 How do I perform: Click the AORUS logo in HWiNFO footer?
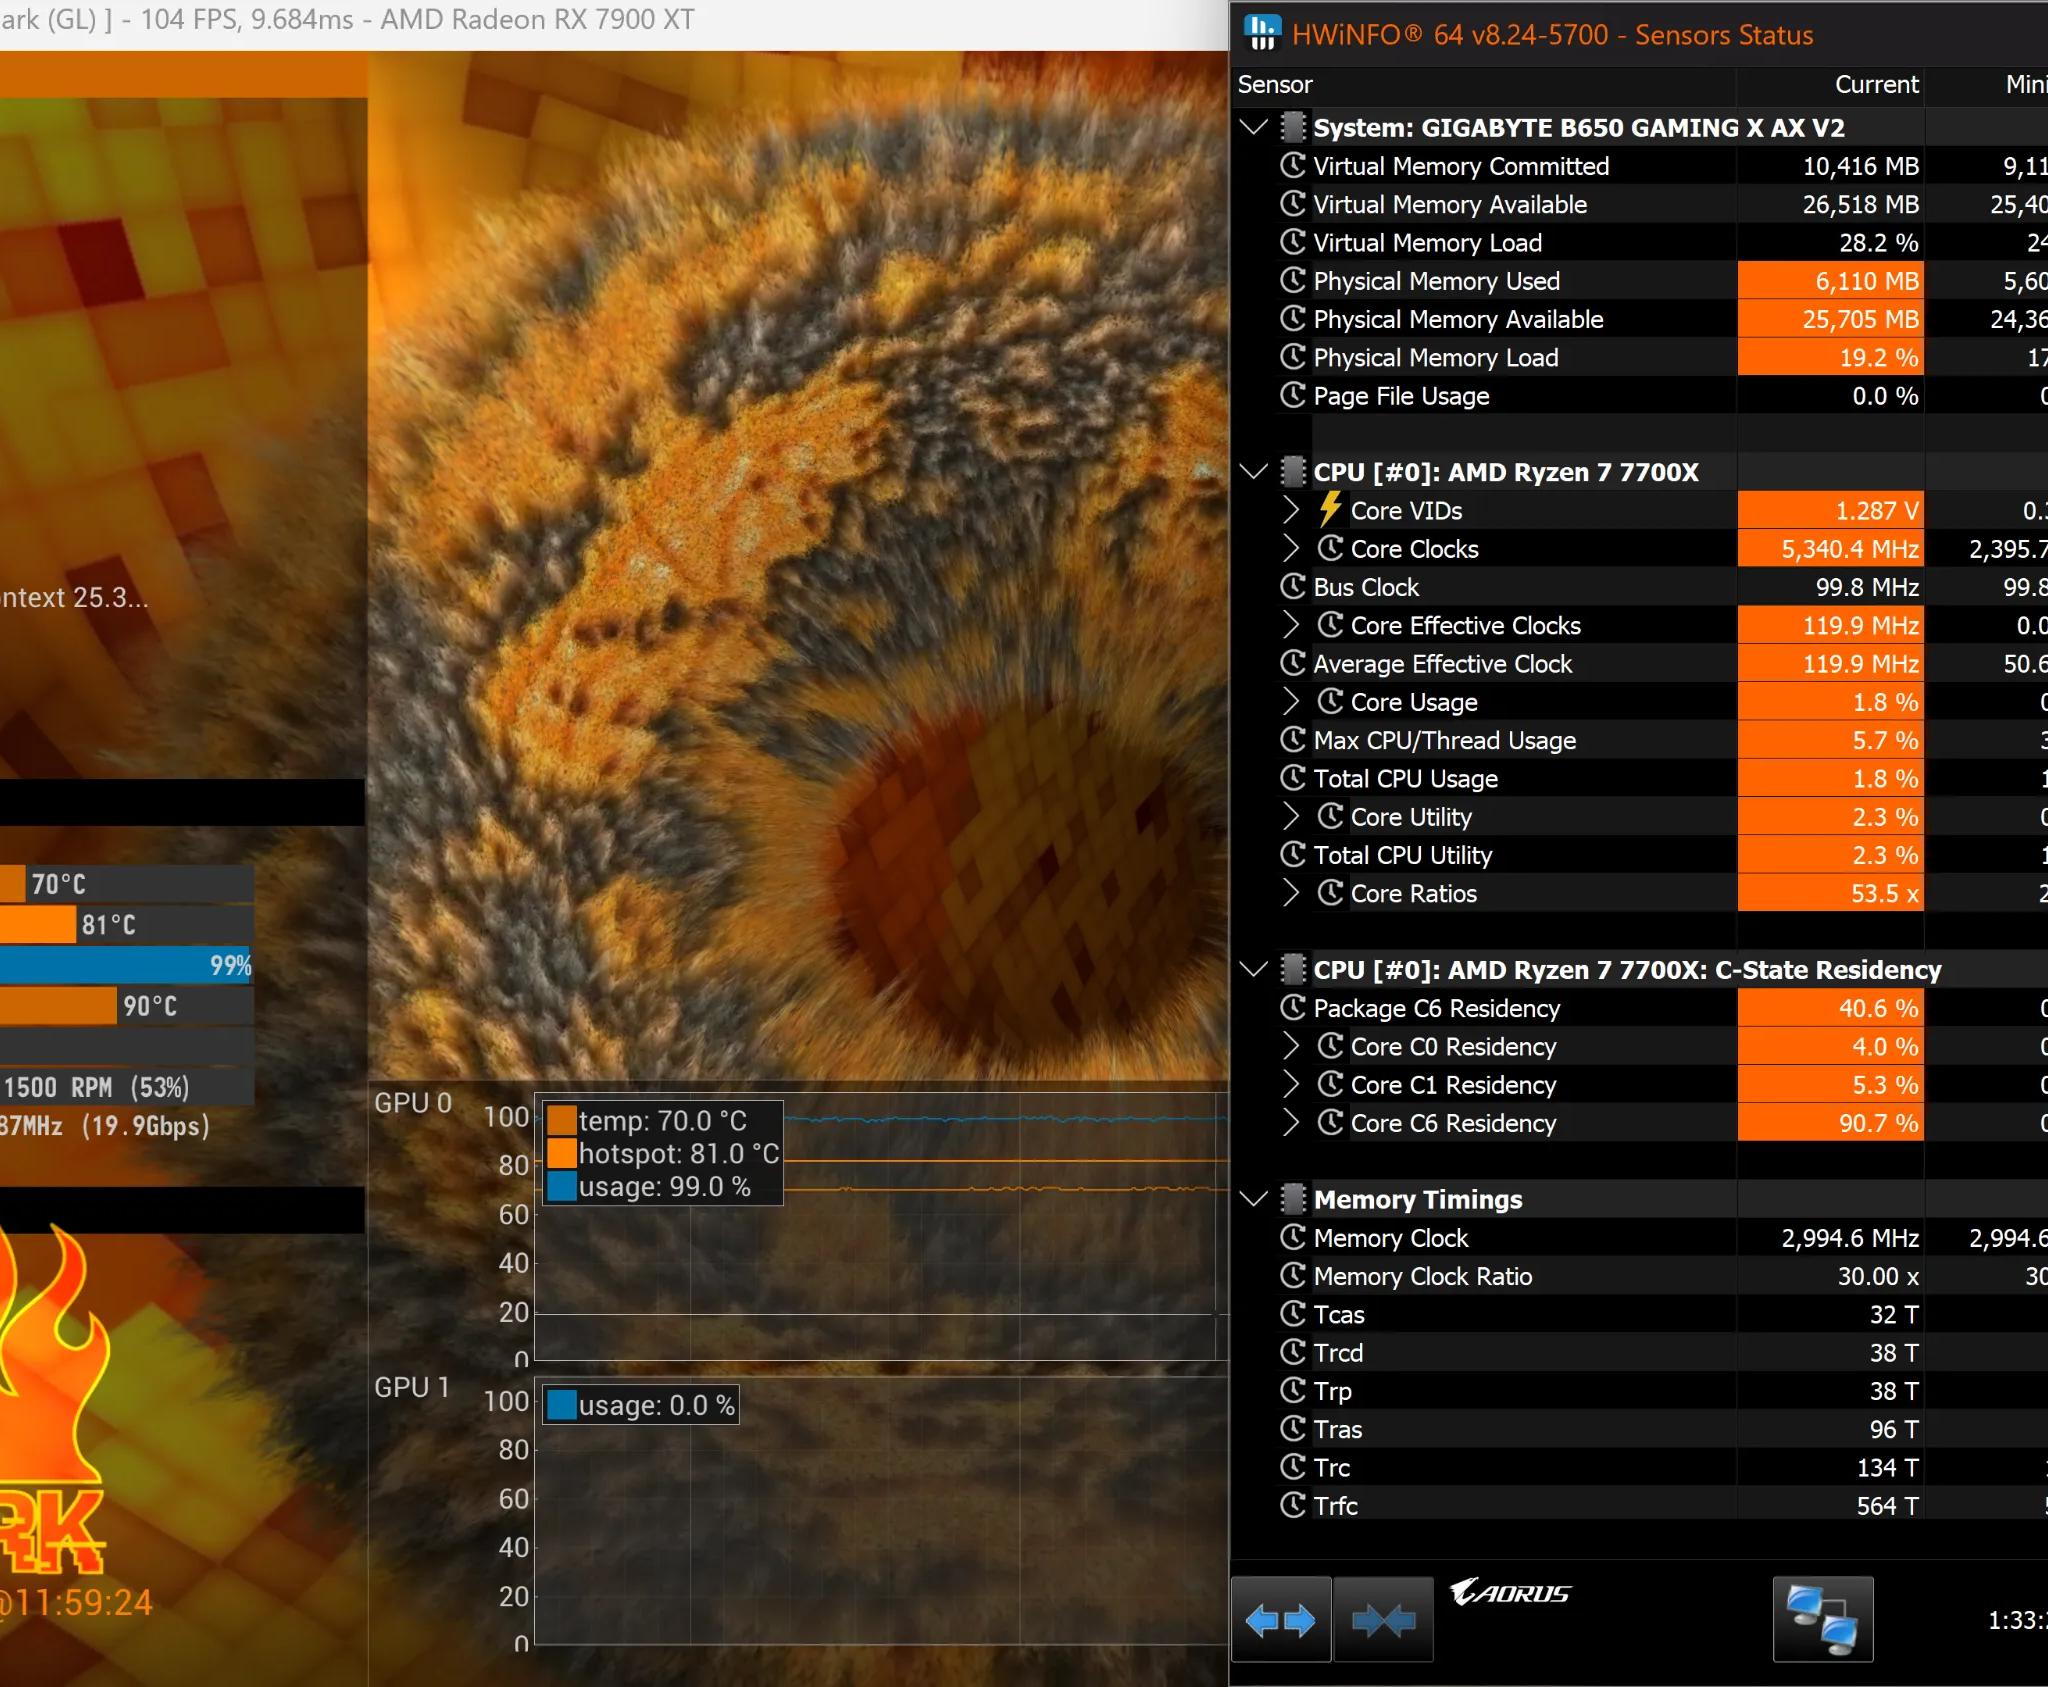tap(1510, 1593)
